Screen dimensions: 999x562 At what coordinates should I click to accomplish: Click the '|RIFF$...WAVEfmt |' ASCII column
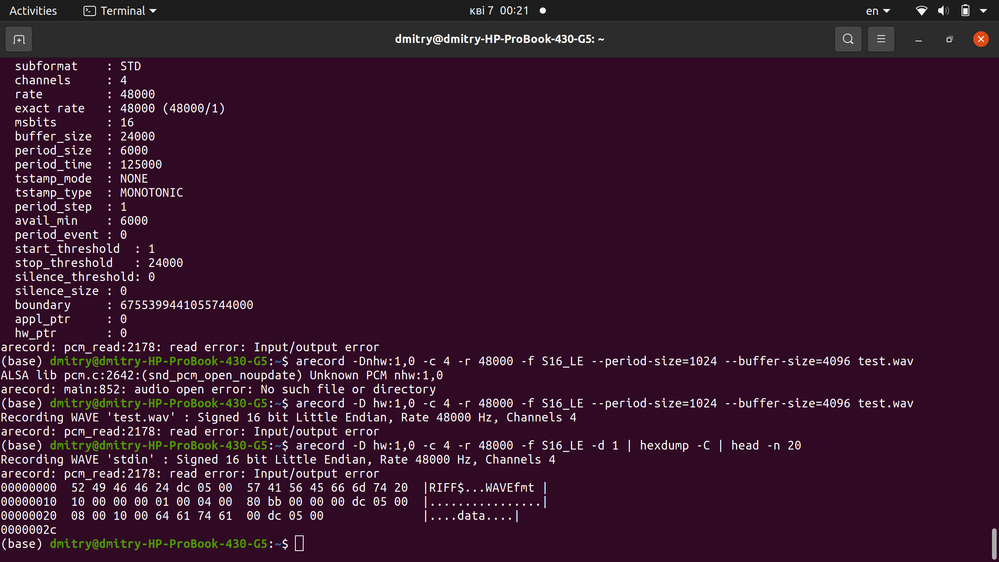pos(485,487)
